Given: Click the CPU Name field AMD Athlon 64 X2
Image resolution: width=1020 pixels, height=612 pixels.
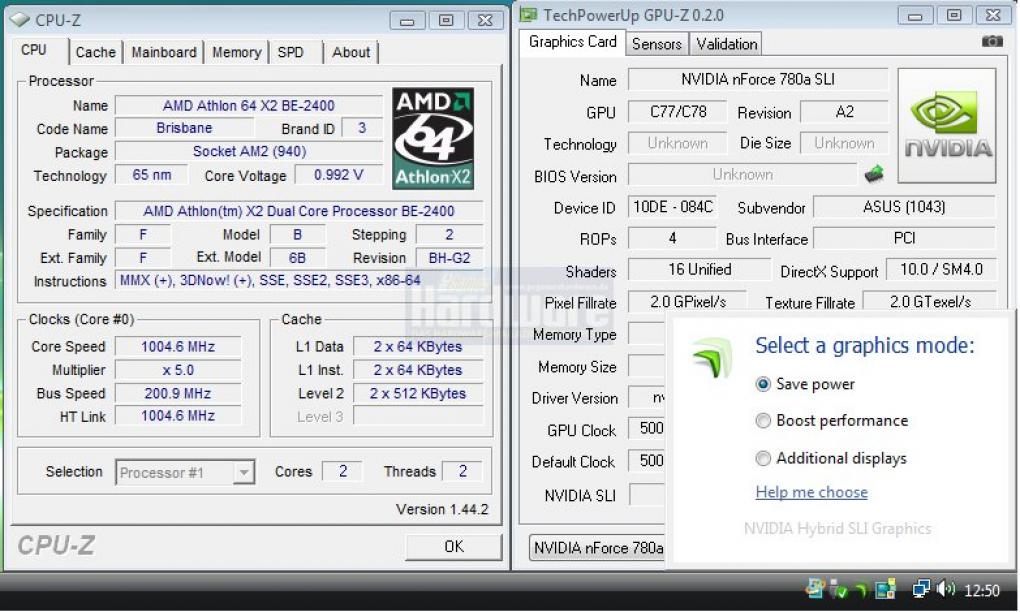Looking at the screenshot, I should pyautogui.click(x=248, y=105).
